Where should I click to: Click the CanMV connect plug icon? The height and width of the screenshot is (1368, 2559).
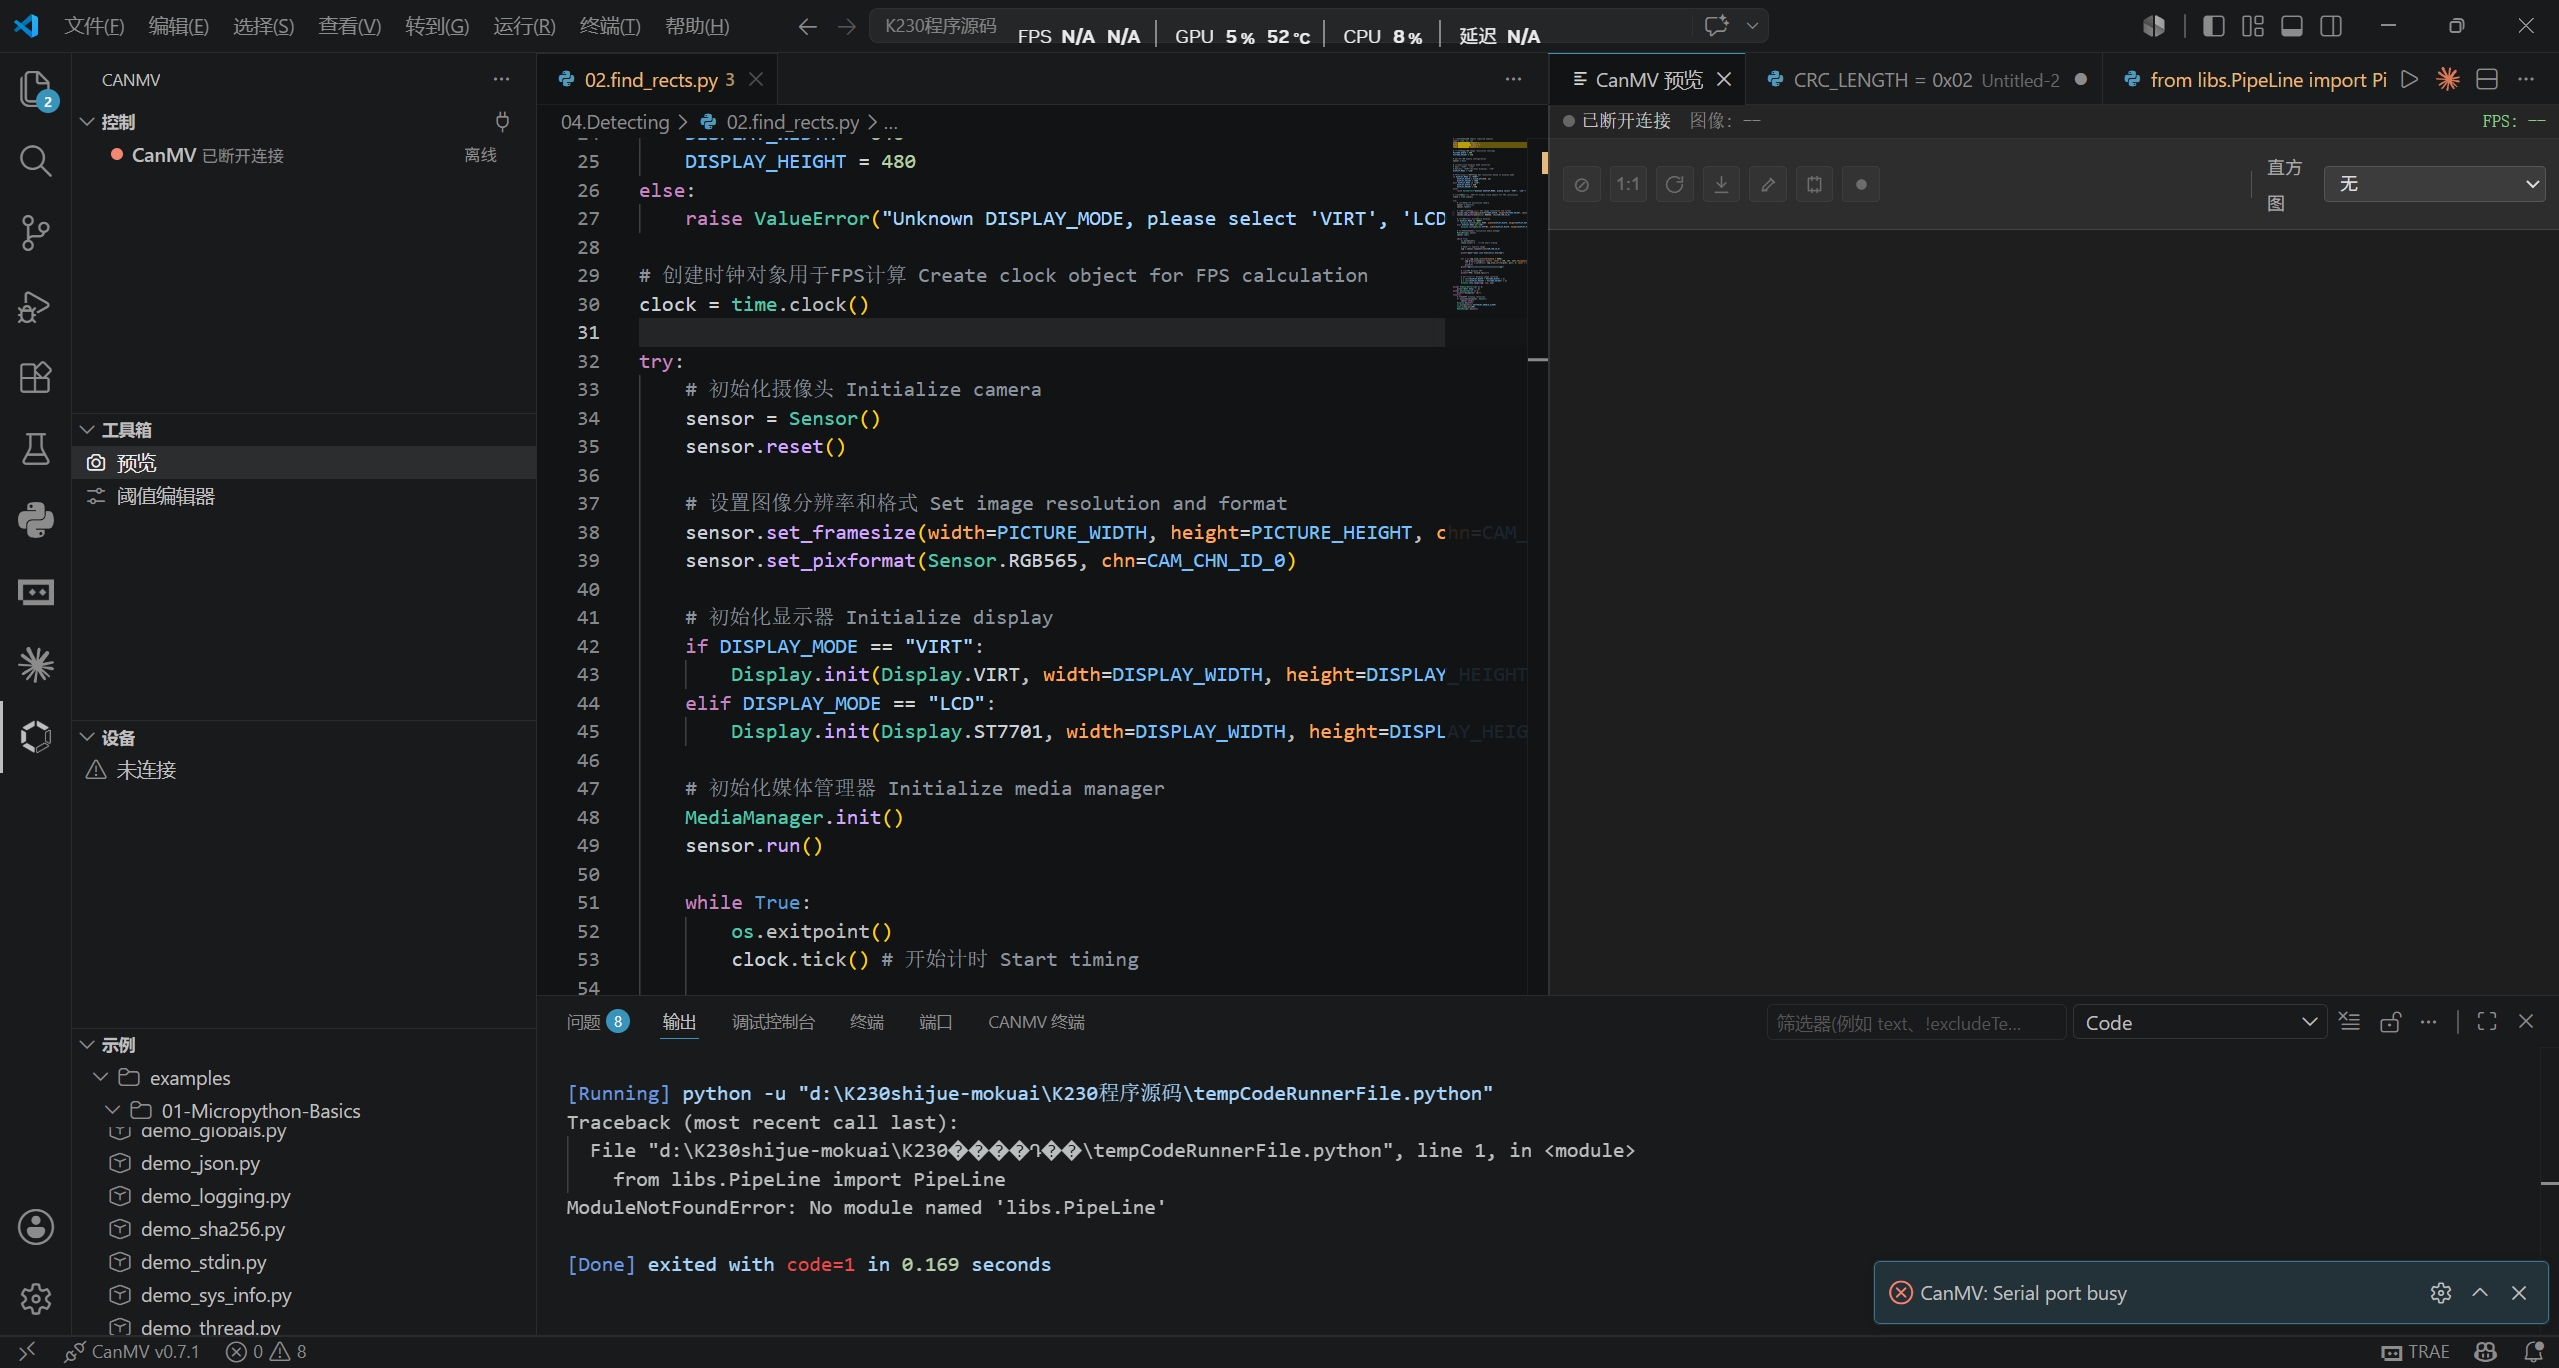pos(503,122)
